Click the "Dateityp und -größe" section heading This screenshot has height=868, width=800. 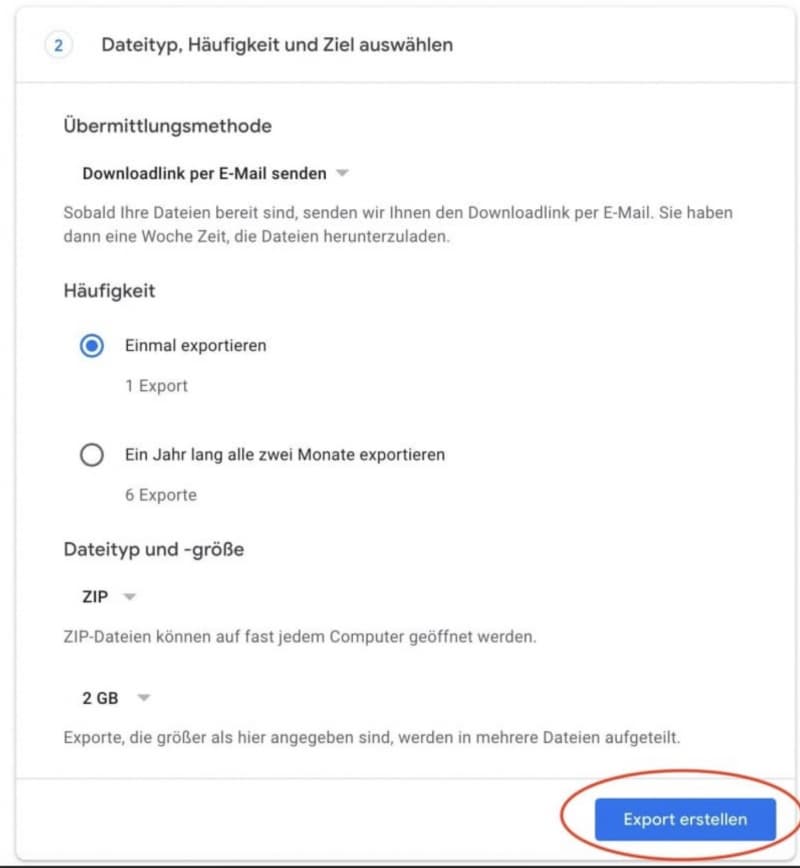point(154,550)
